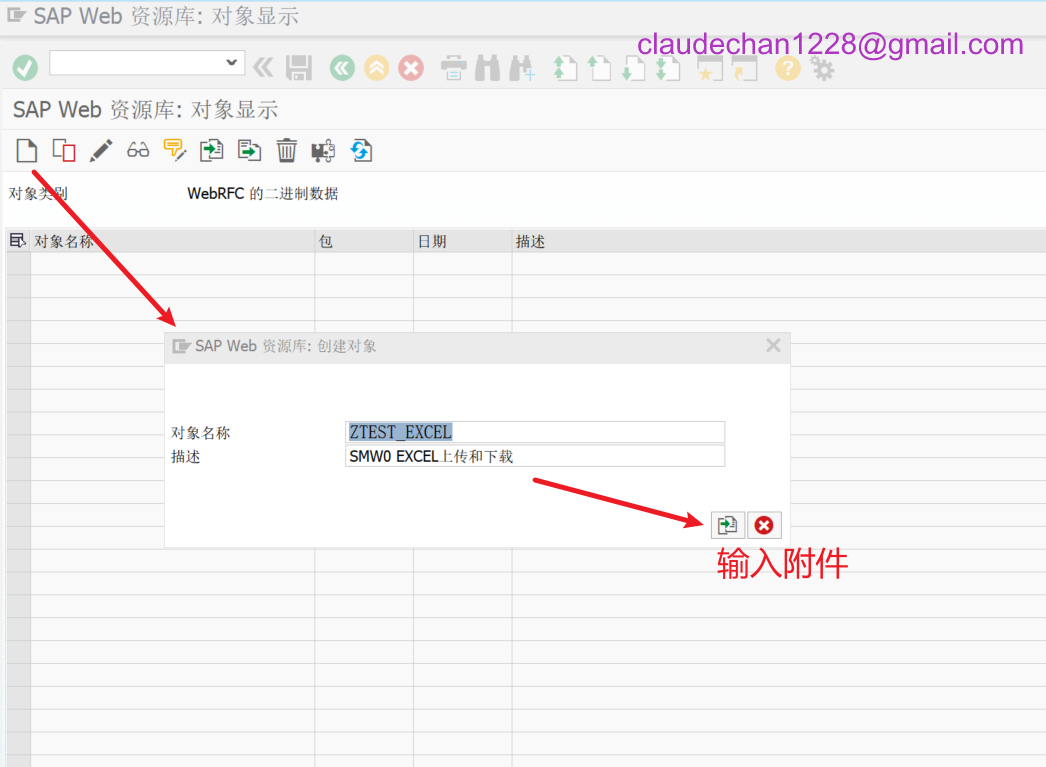The height and width of the screenshot is (767, 1046).
Task: Click the yellow Exit up-arrow icon
Action: 376,68
